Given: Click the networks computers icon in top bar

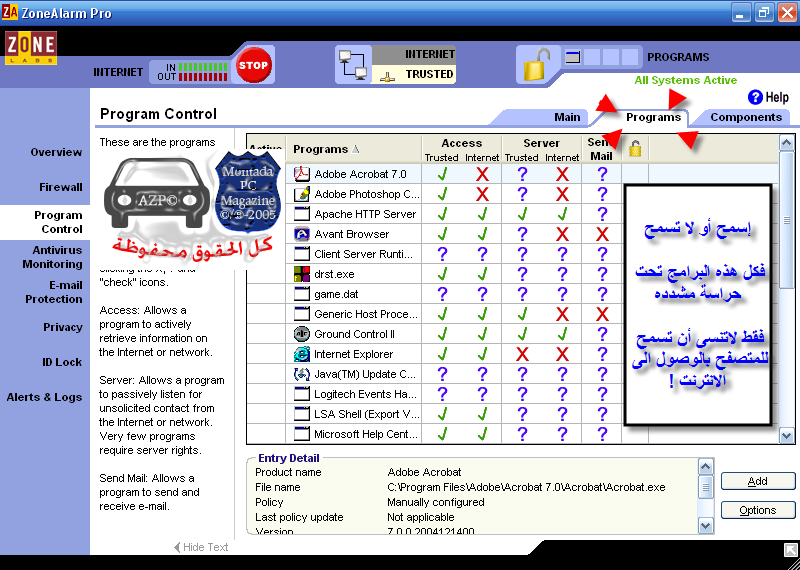Looking at the screenshot, I should click(355, 65).
